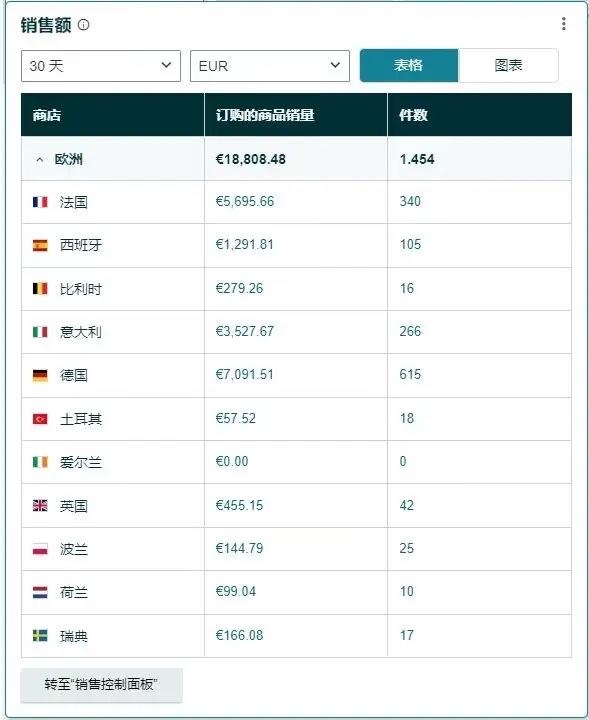Click the 意大利 store row

(296, 332)
